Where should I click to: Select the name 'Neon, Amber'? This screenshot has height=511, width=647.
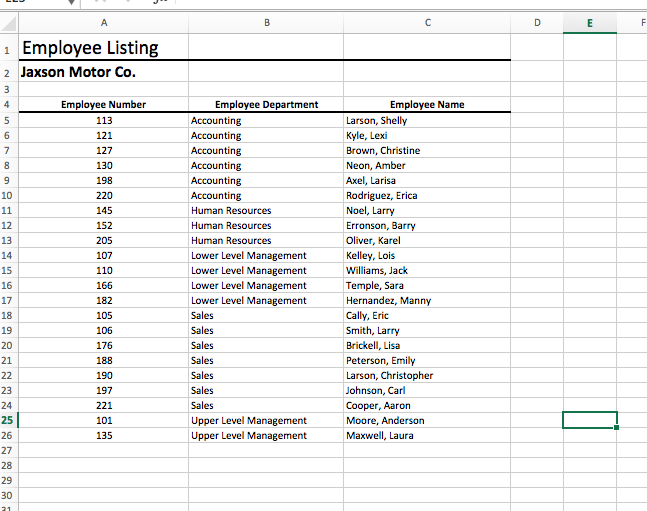point(375,166)
